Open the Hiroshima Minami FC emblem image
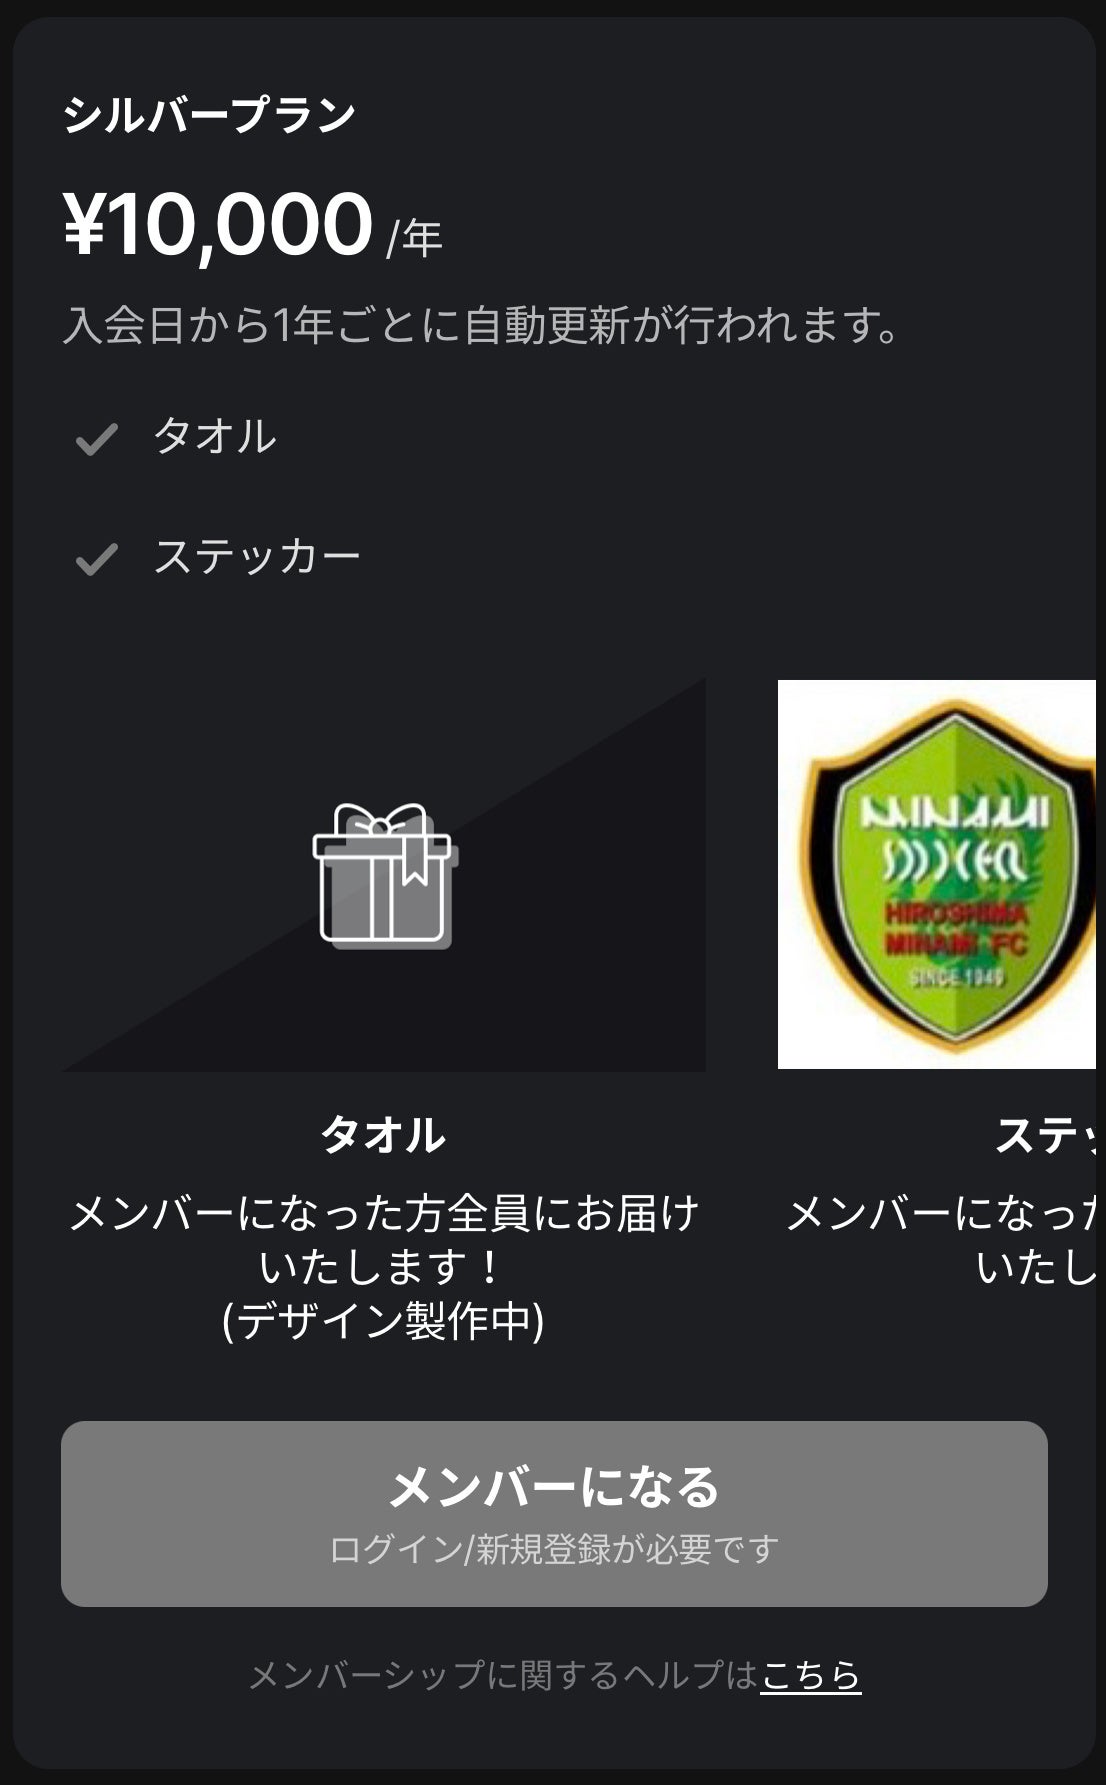Screen dimensions: 1106x1785 tap(937, 874)
